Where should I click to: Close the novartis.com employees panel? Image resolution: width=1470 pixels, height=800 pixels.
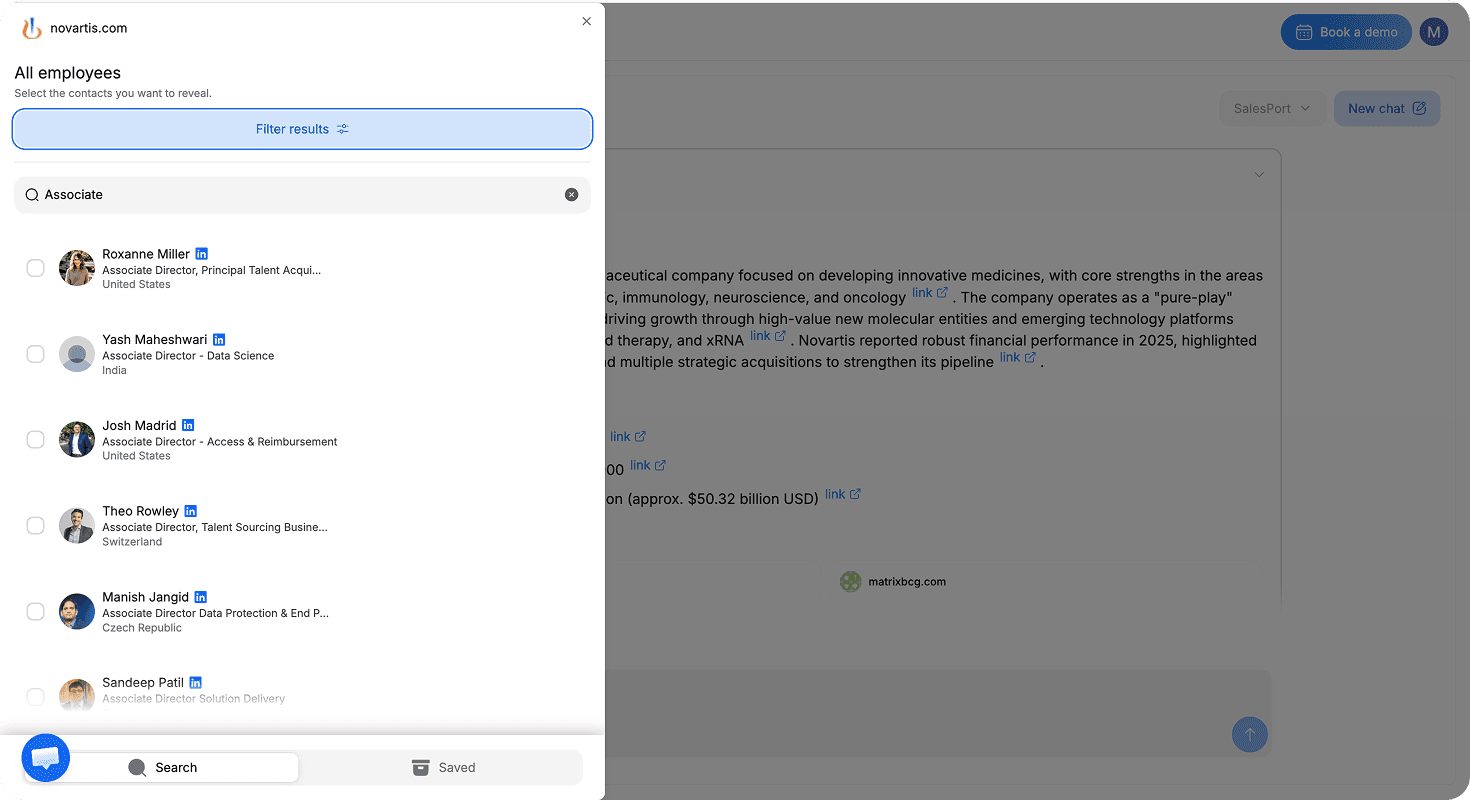coord(586,21)
